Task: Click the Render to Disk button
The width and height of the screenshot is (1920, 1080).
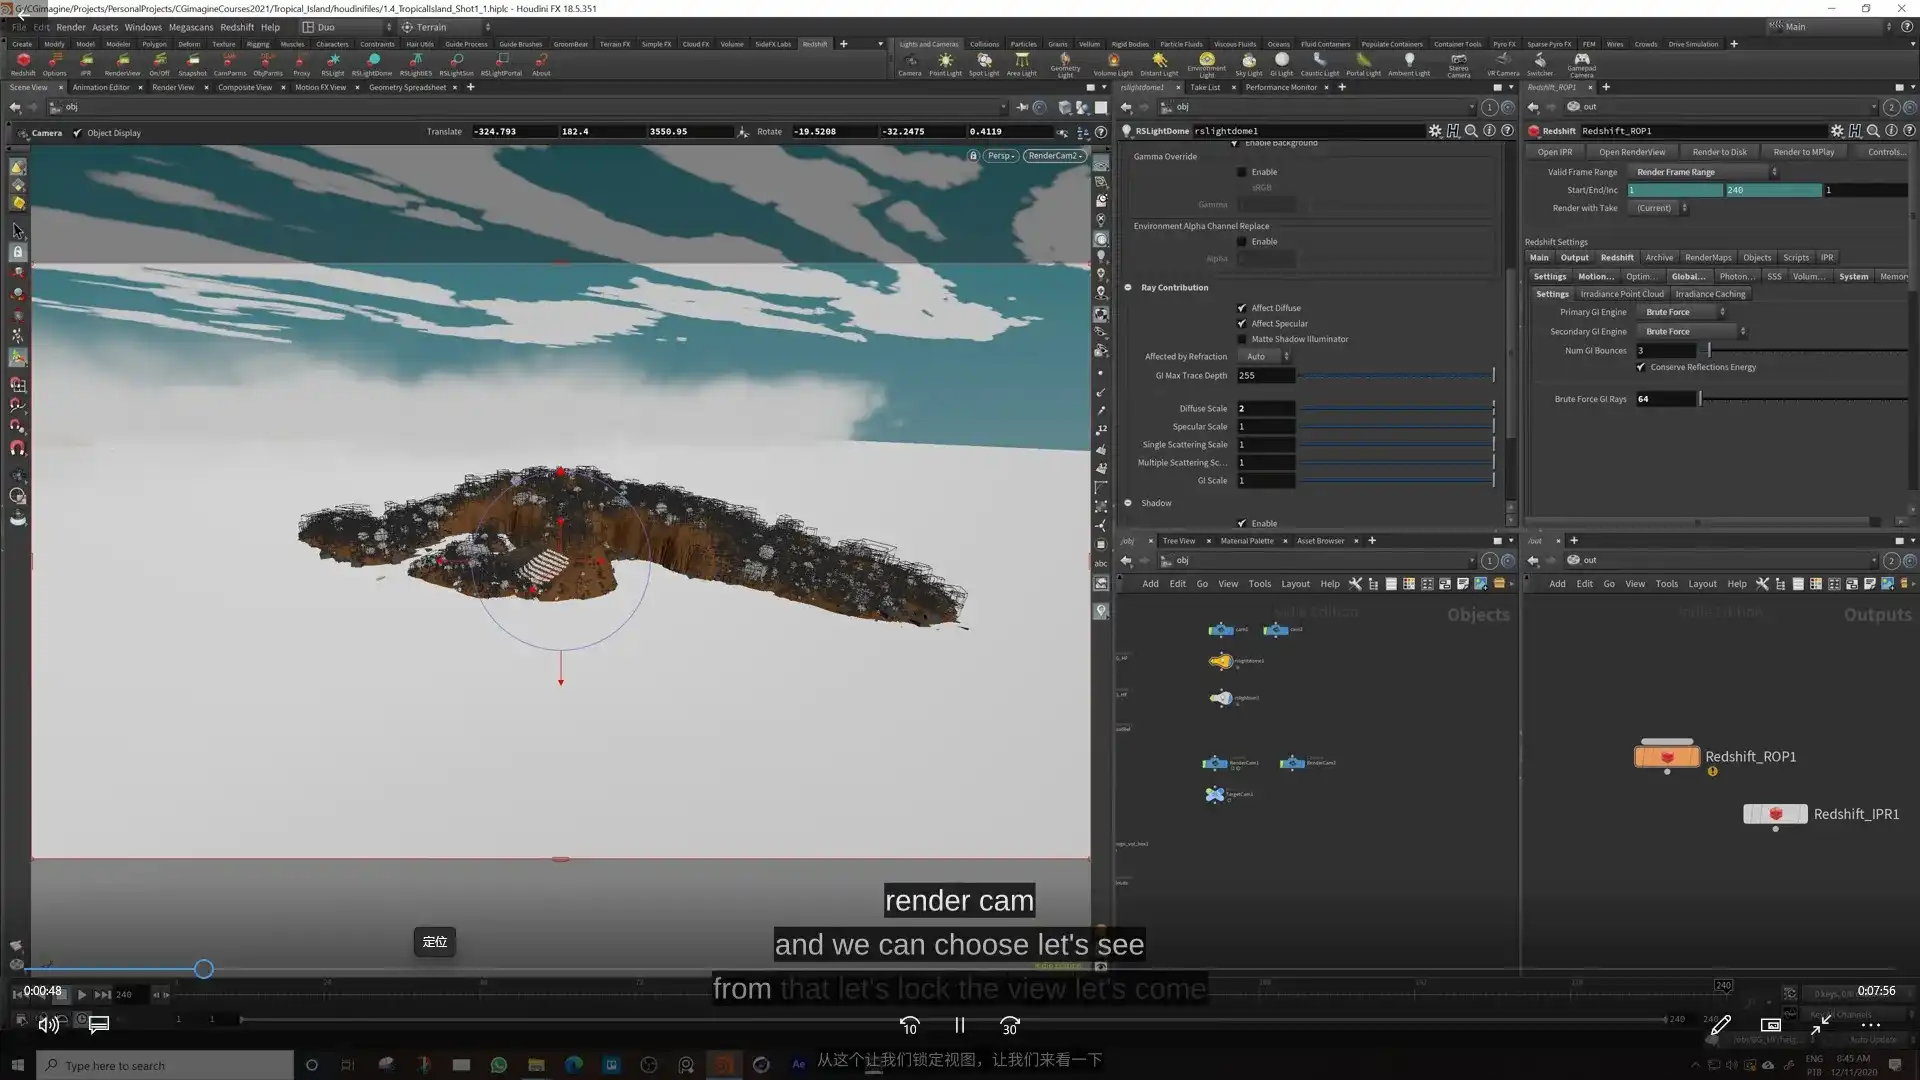Action: 1719,151
